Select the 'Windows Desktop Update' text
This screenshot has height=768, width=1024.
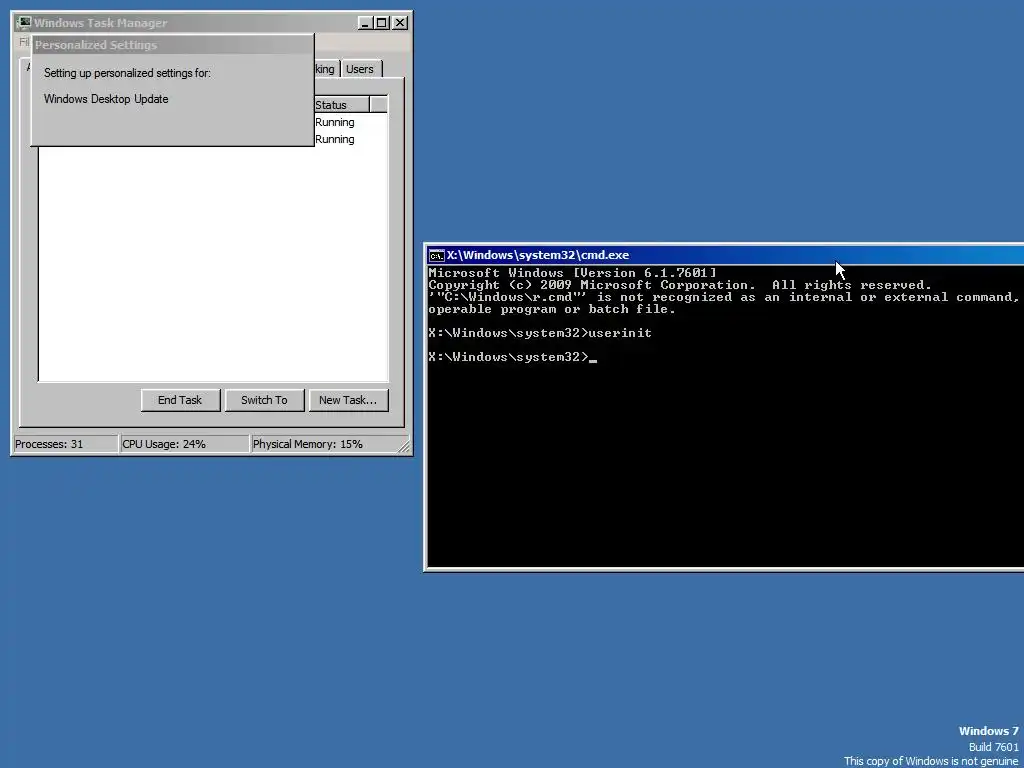click(x=106, y=99)
